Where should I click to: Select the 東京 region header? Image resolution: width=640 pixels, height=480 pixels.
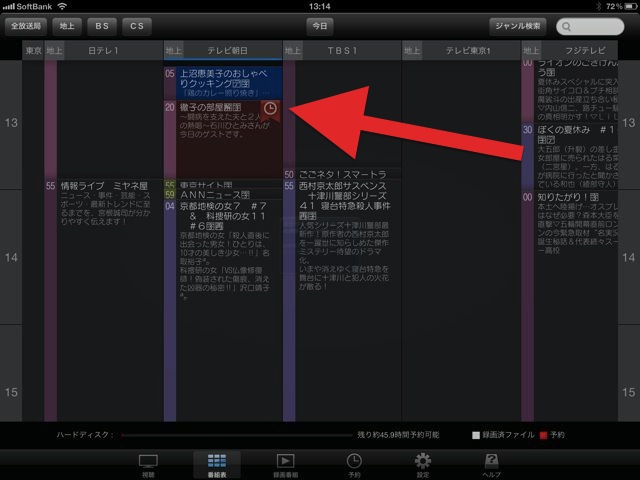click(33, 51)
